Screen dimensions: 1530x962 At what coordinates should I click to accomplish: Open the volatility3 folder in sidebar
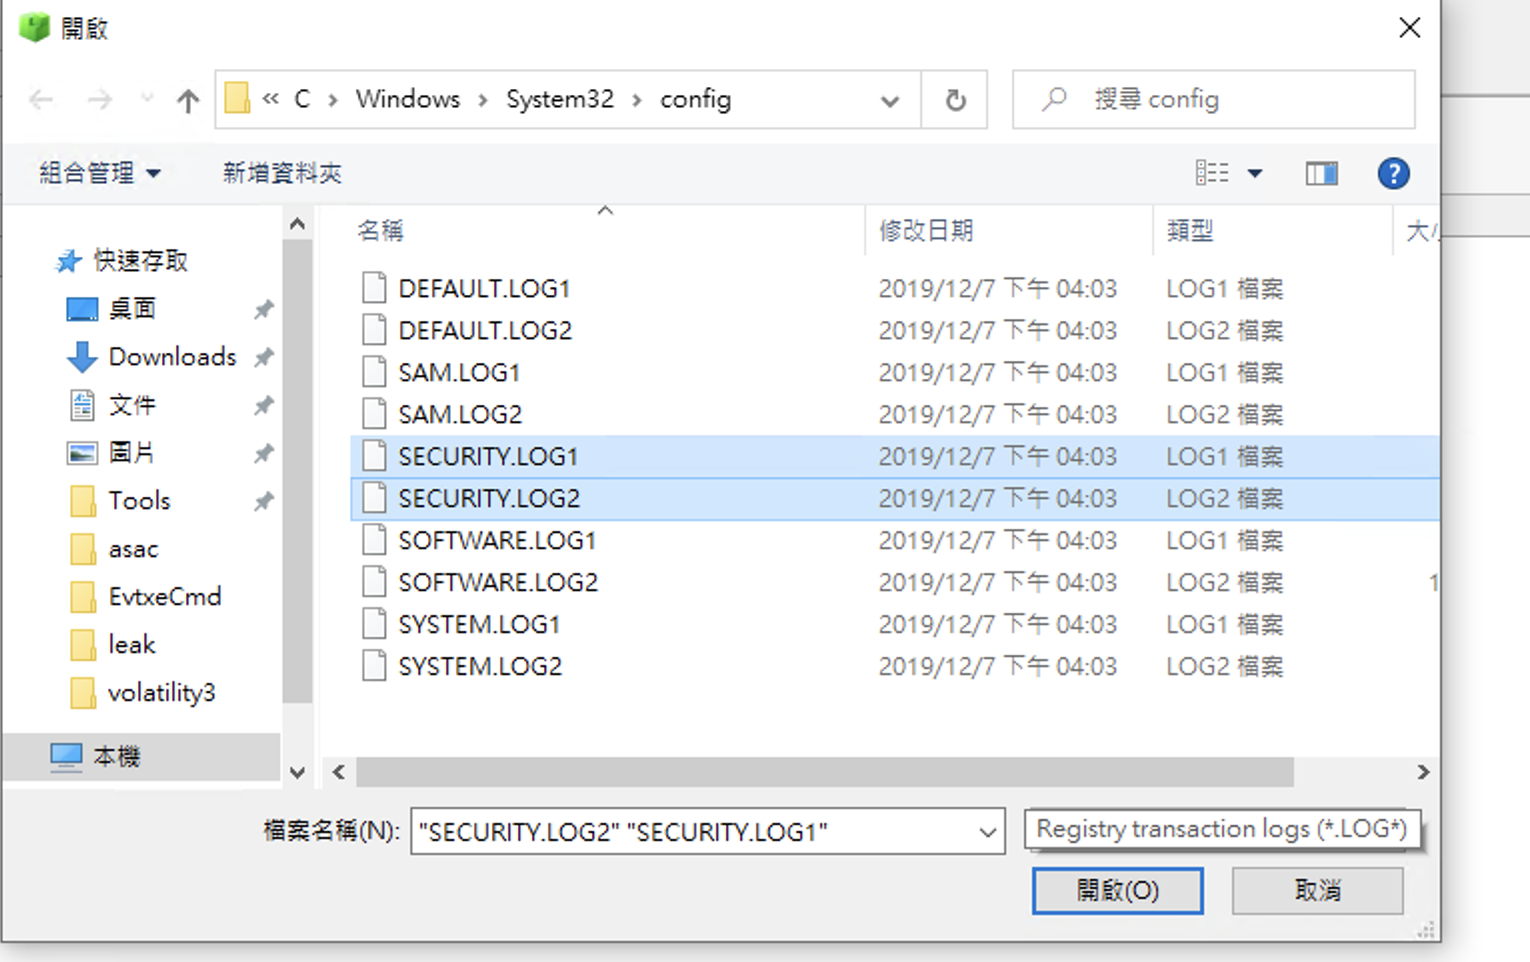coord(161,693)
